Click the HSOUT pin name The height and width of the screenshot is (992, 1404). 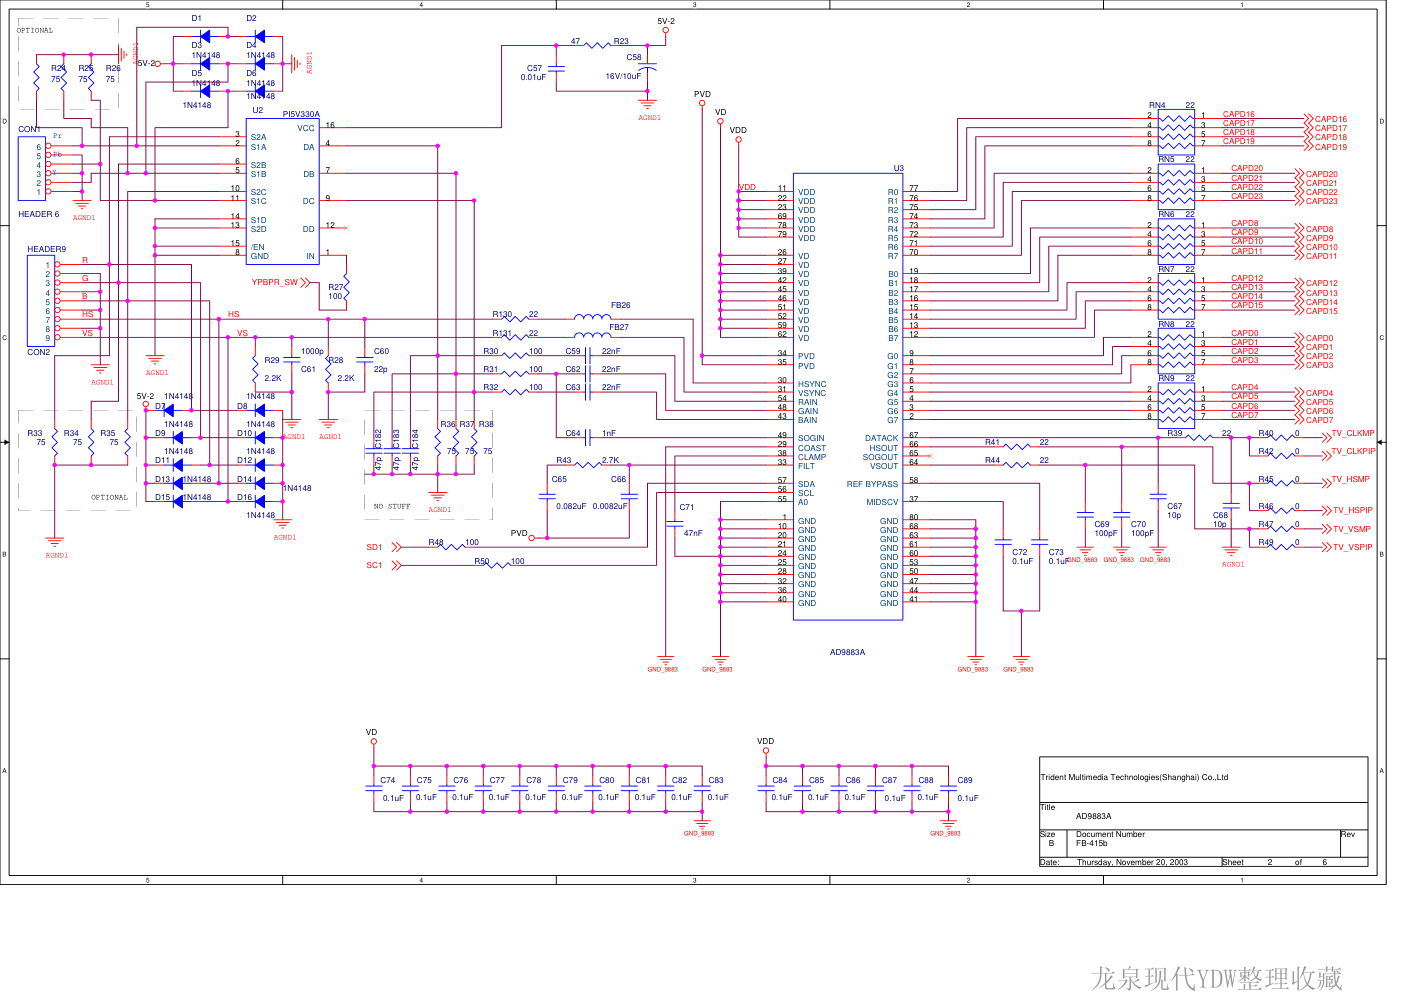[x=884, y=448]
